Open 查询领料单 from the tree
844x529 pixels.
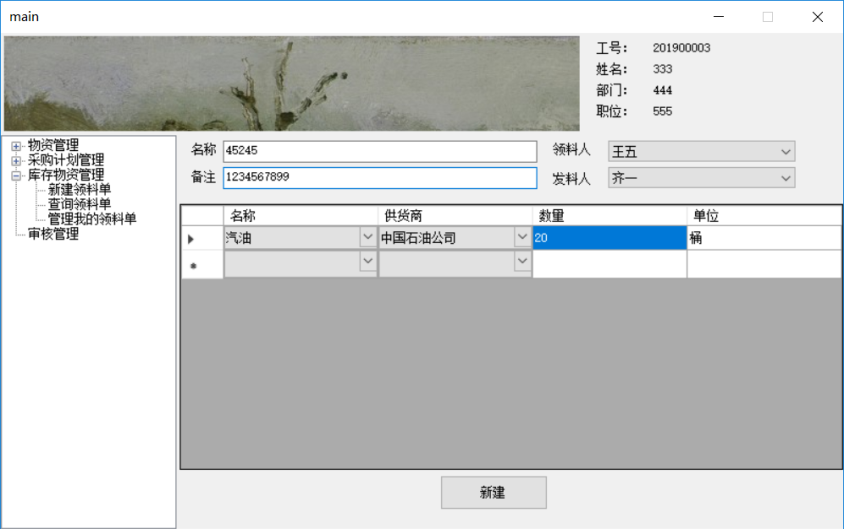79,204
